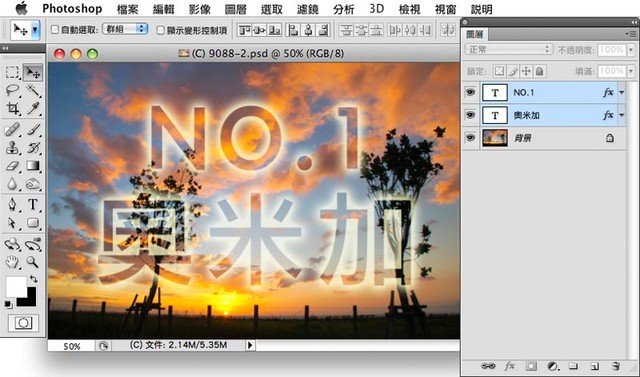
Task: Open the layers panel options menu
Action: (x=630, y=34)
